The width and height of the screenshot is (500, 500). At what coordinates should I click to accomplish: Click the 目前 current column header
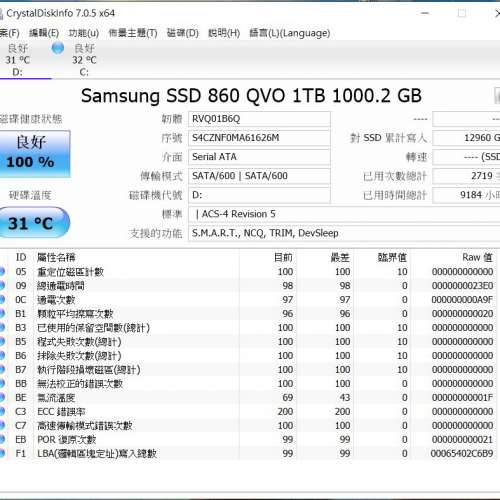[283, 257]
